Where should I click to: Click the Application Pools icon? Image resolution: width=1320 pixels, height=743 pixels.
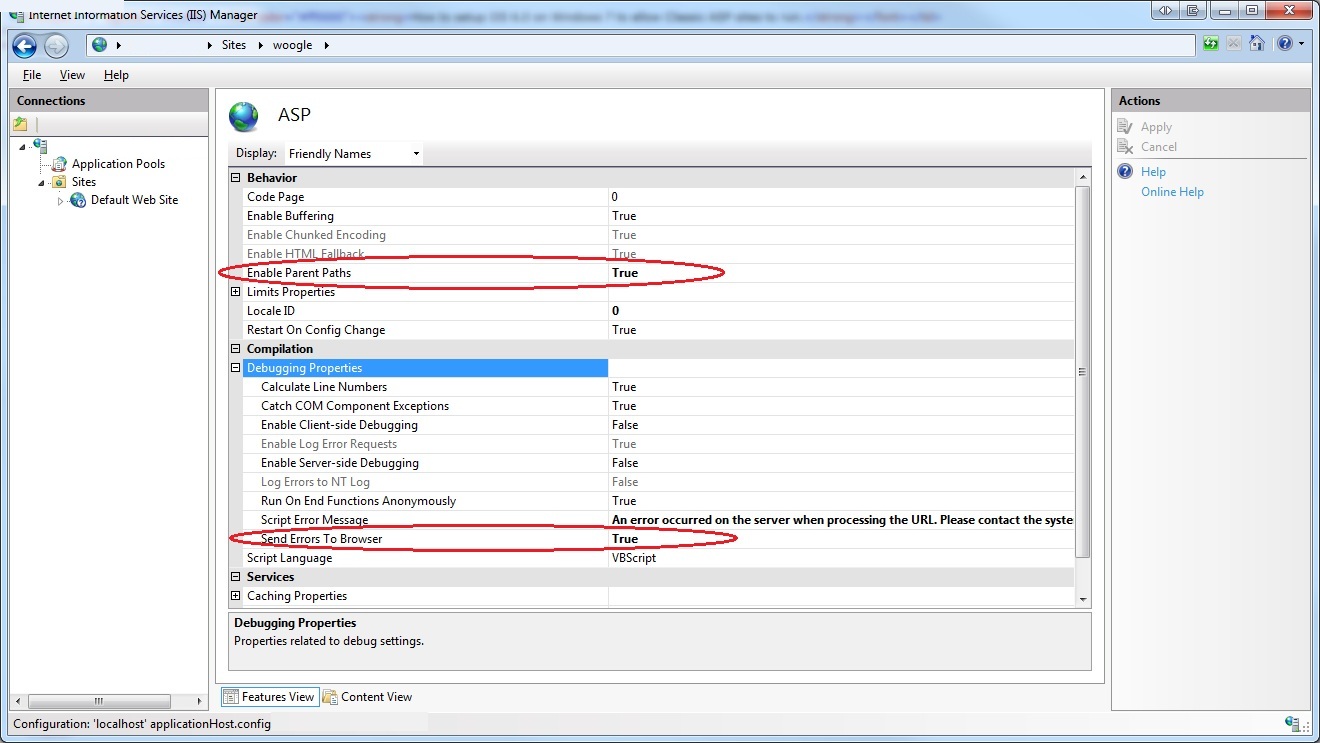tap(60, 164)
